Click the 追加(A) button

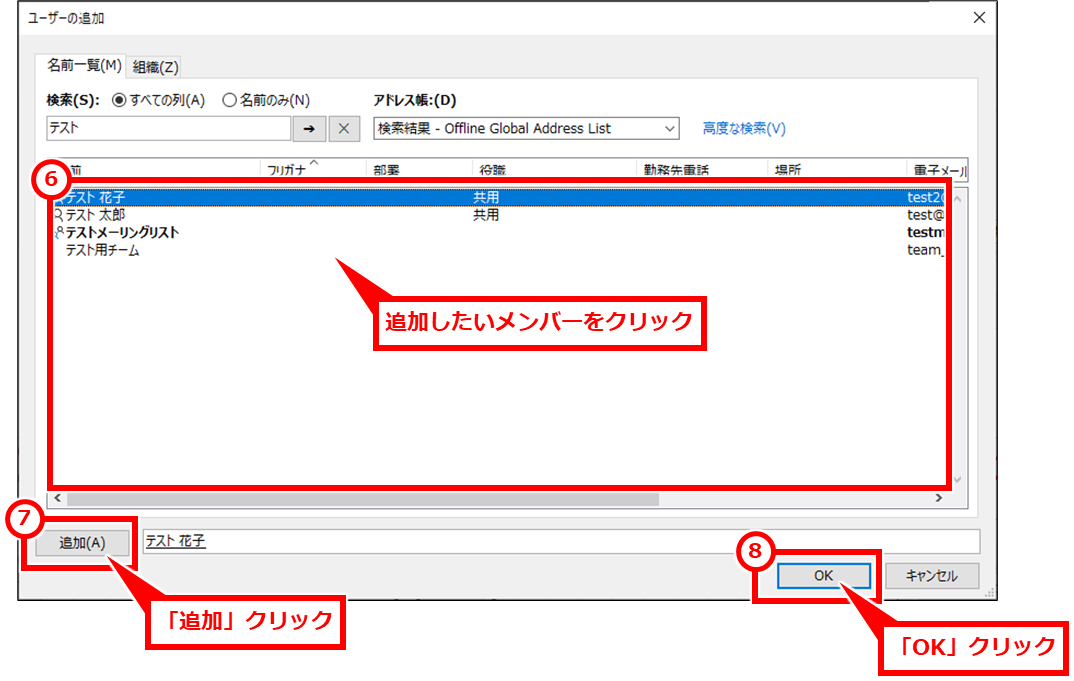click(x=82, y=543)
